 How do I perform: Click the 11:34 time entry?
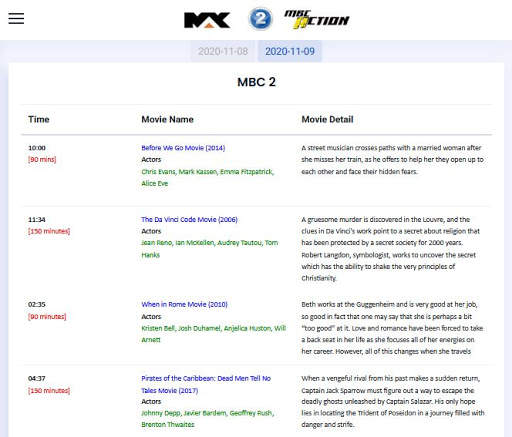tap(37, 219)
